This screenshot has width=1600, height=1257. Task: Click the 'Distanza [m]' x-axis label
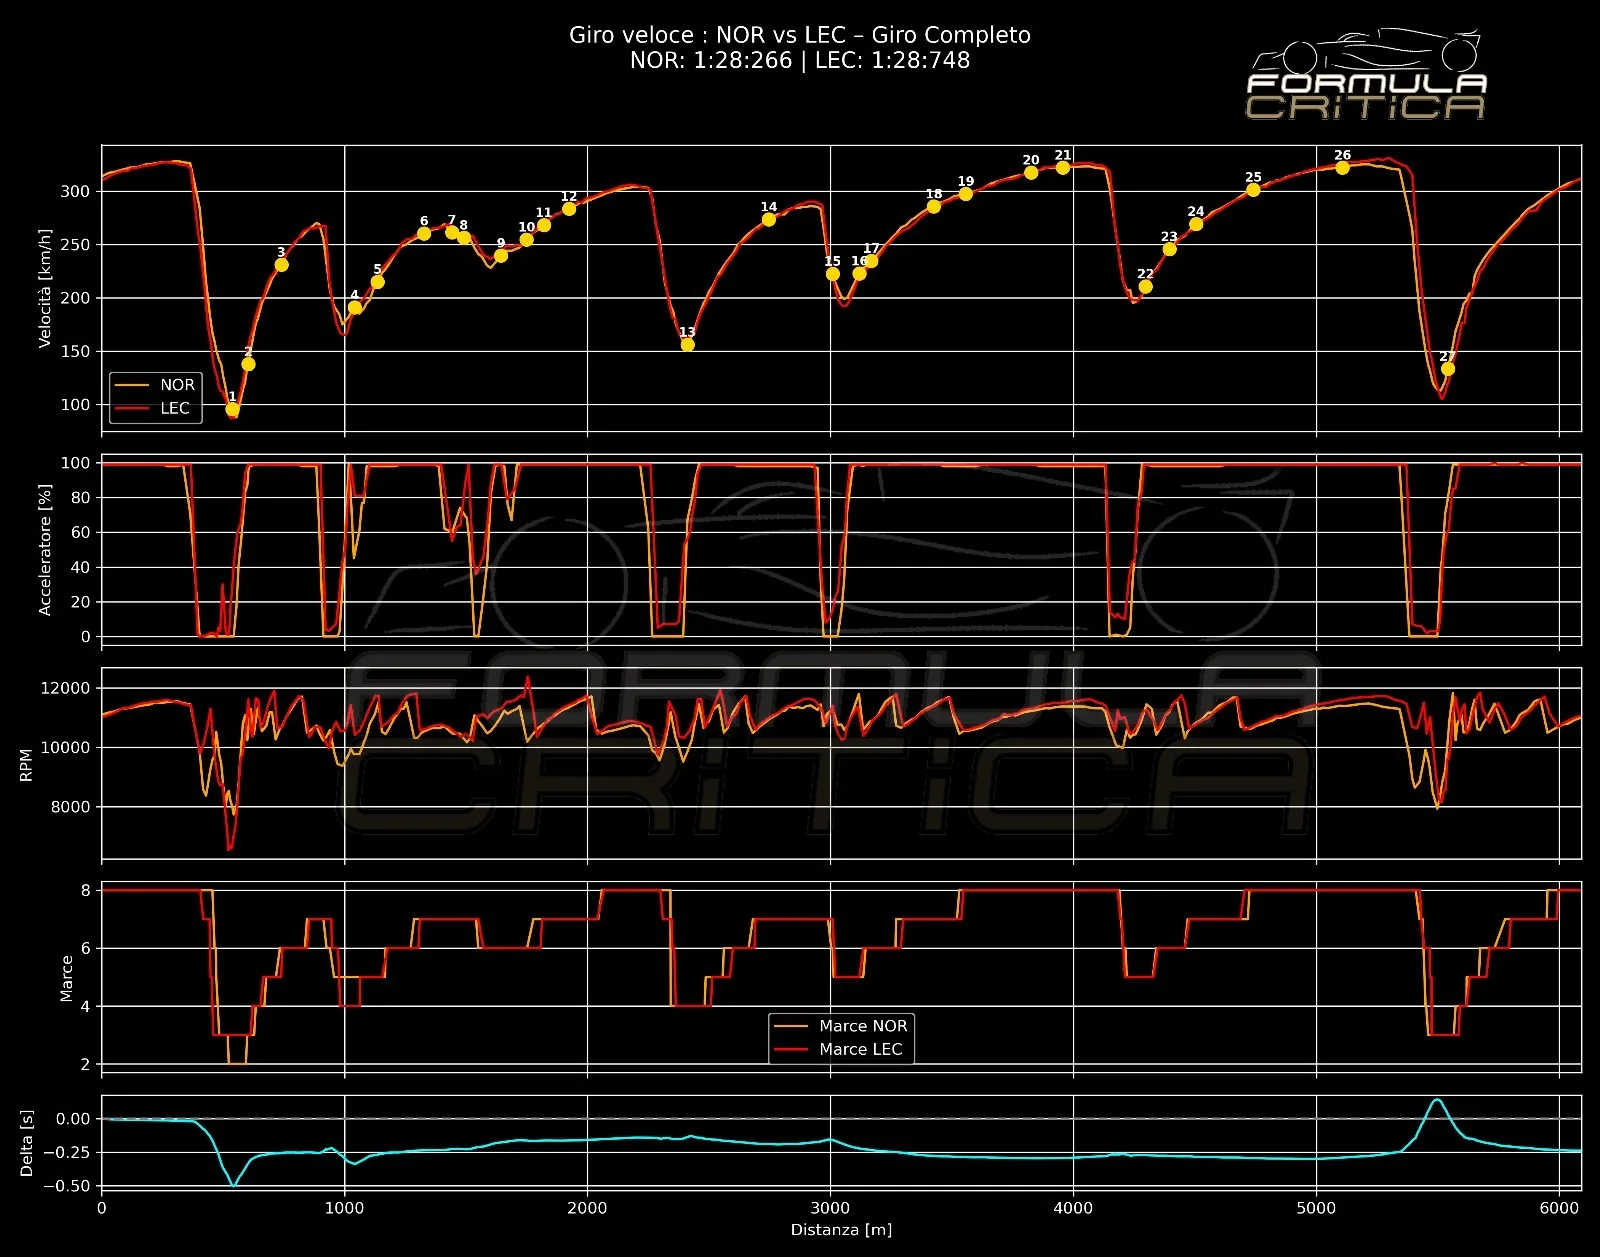click(x=841, y=1230)
